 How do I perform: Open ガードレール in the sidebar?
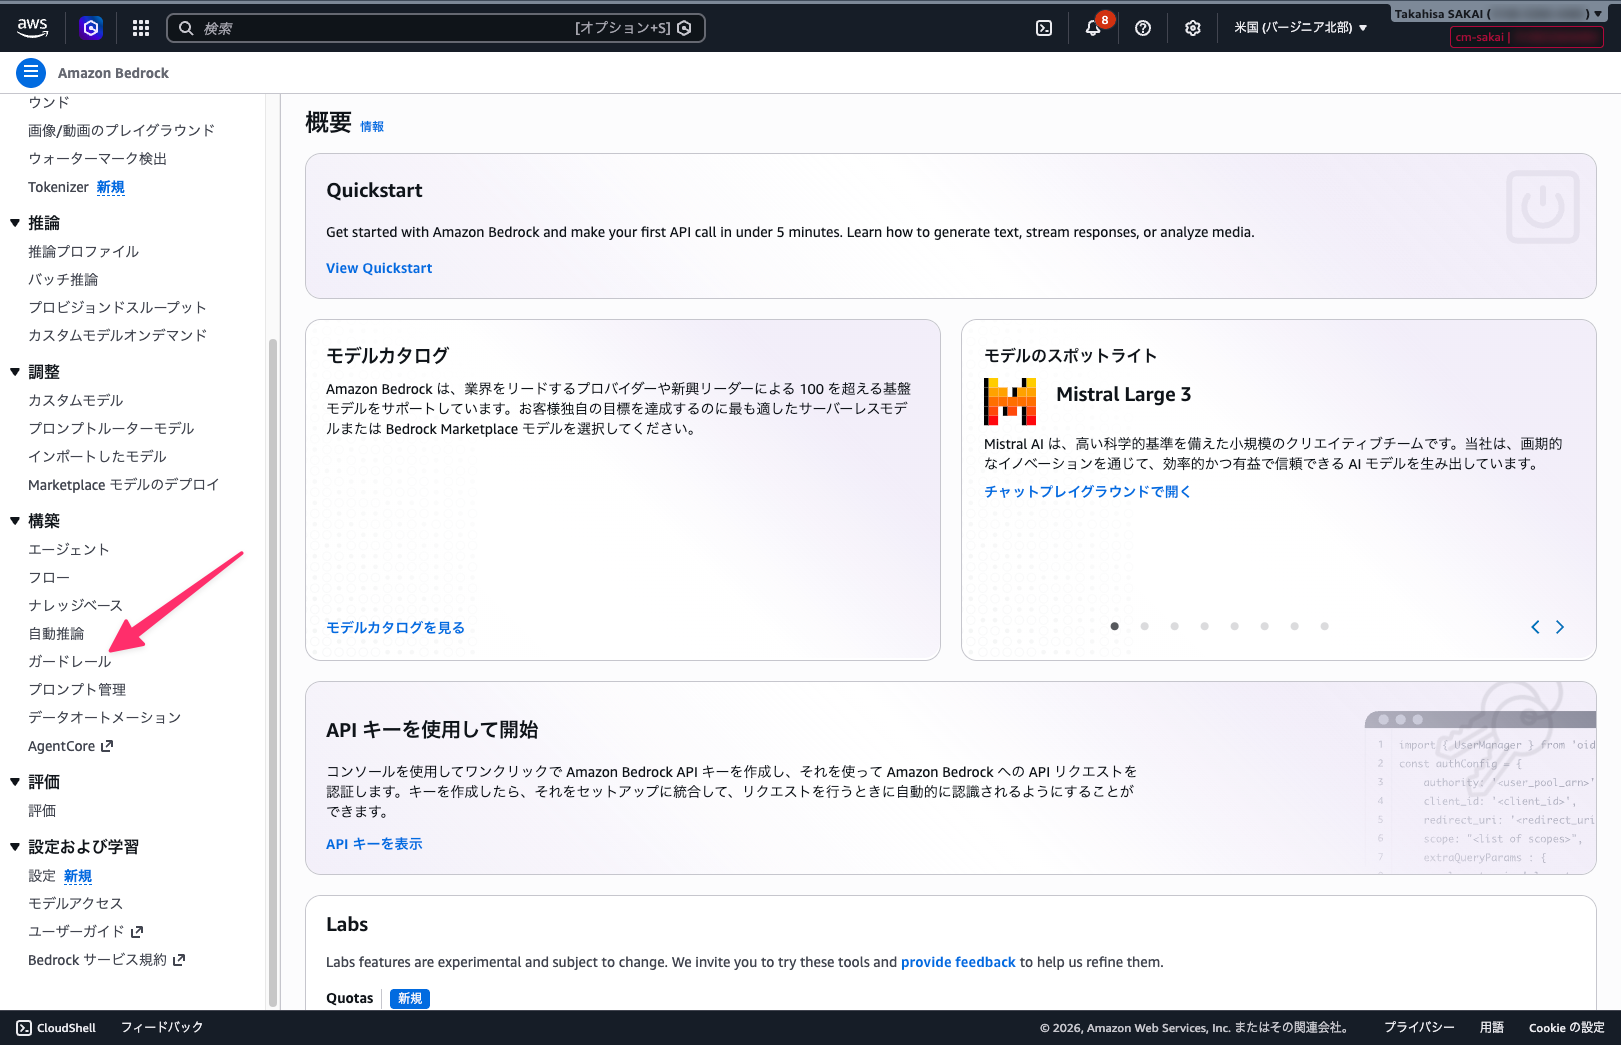pos(70,662)
